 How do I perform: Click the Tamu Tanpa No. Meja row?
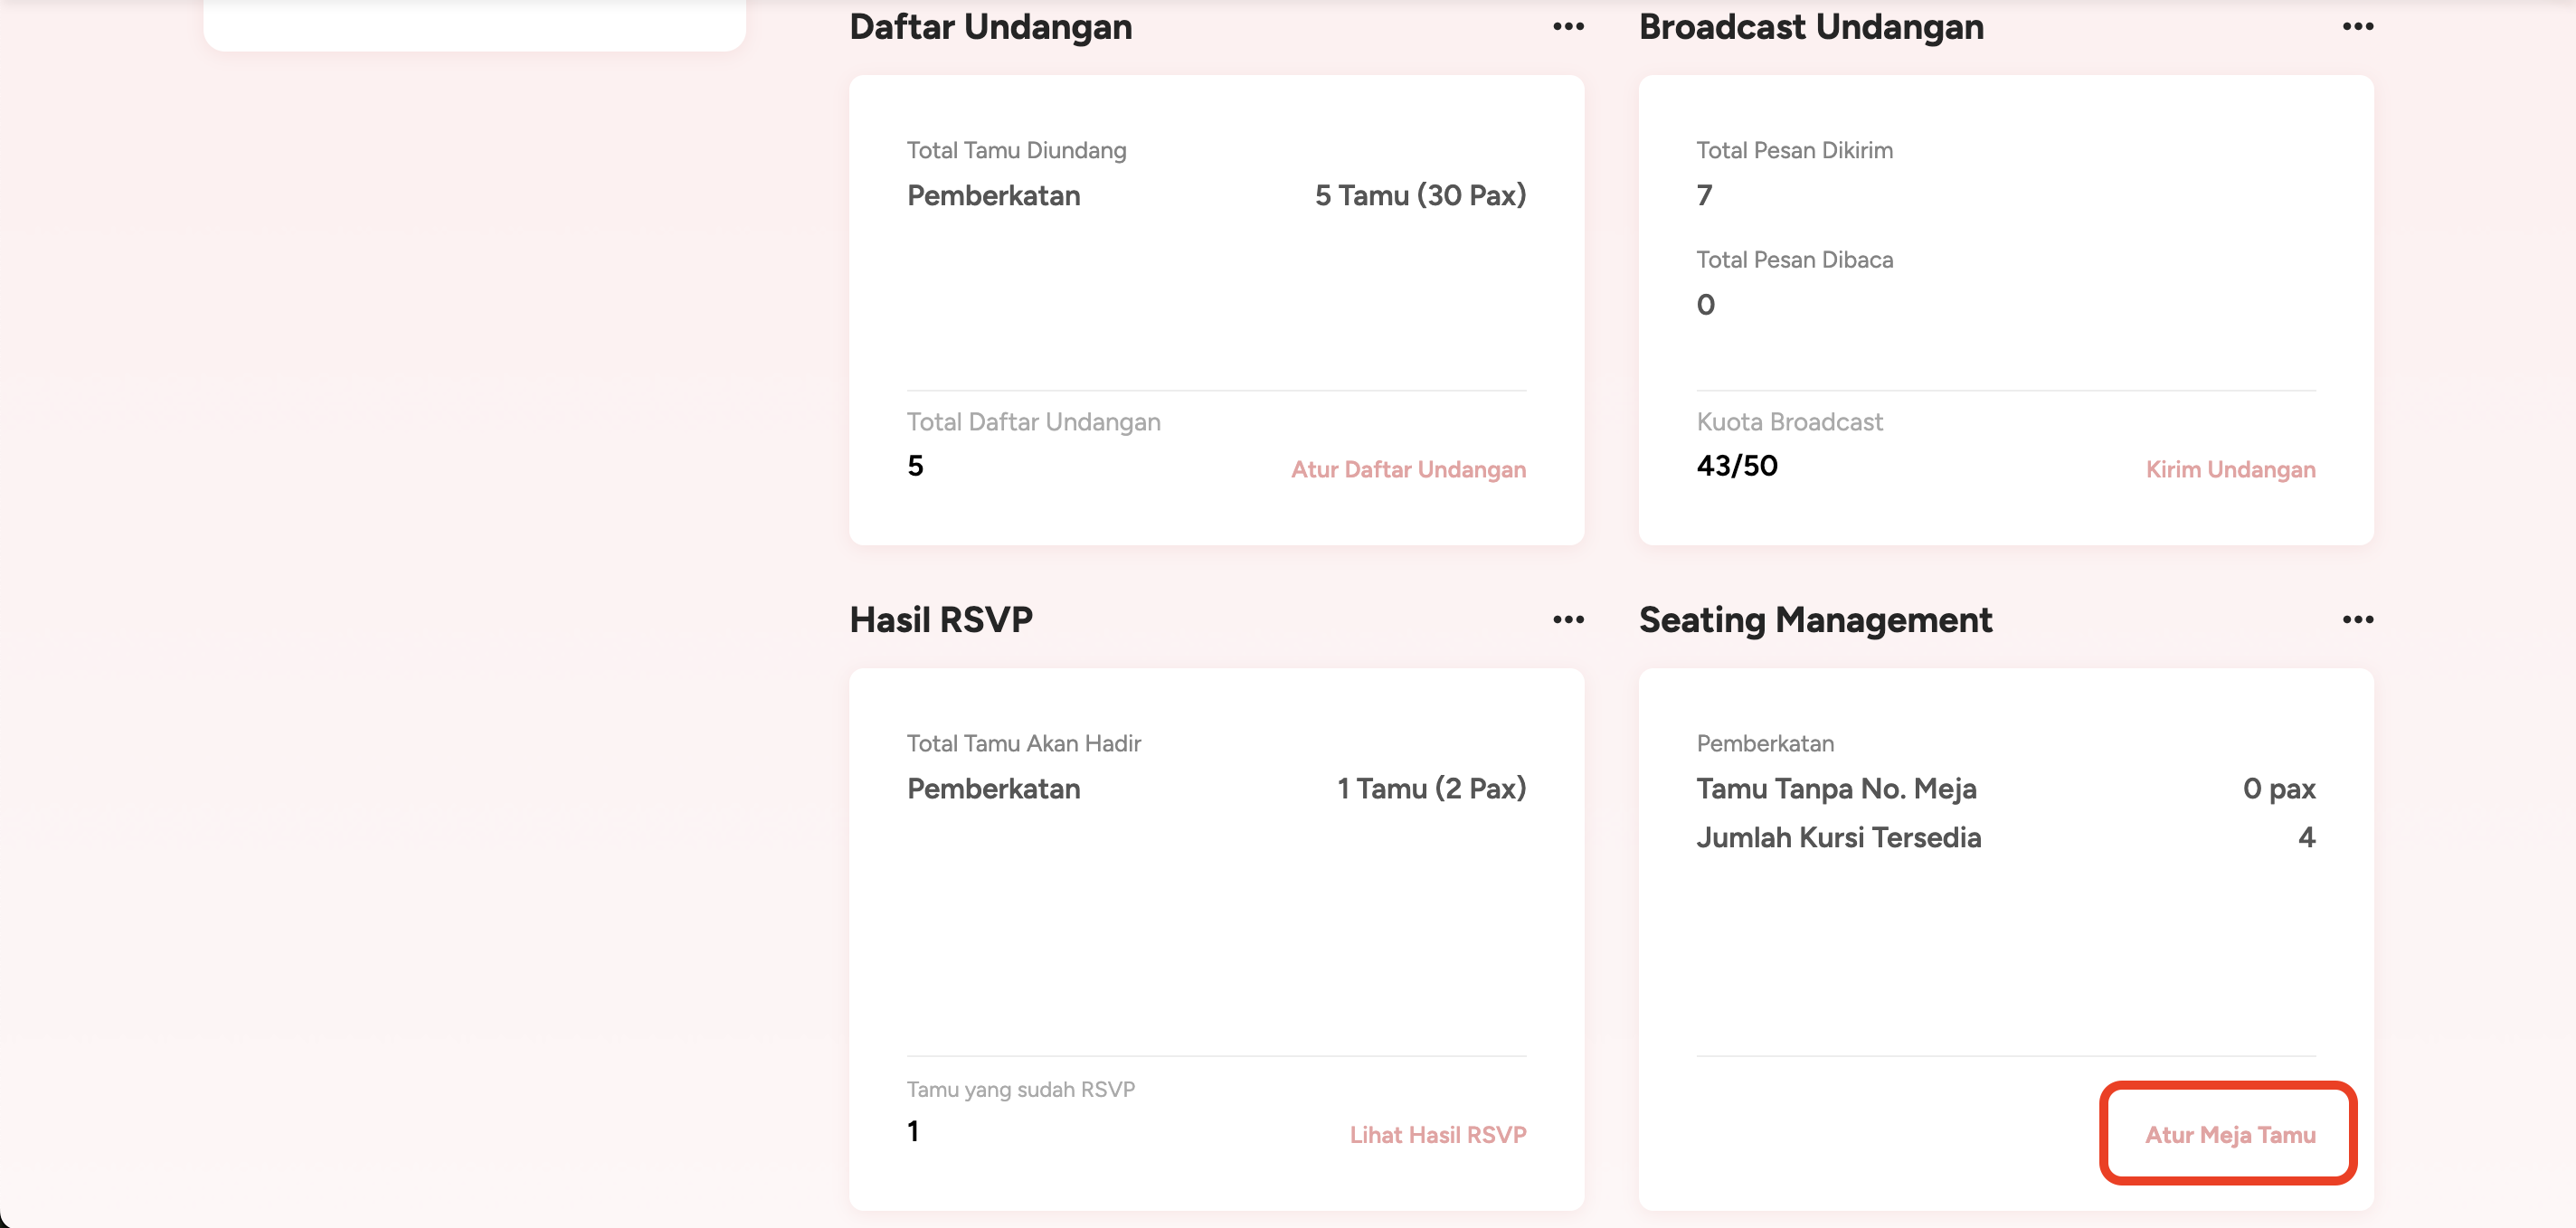1836,788
